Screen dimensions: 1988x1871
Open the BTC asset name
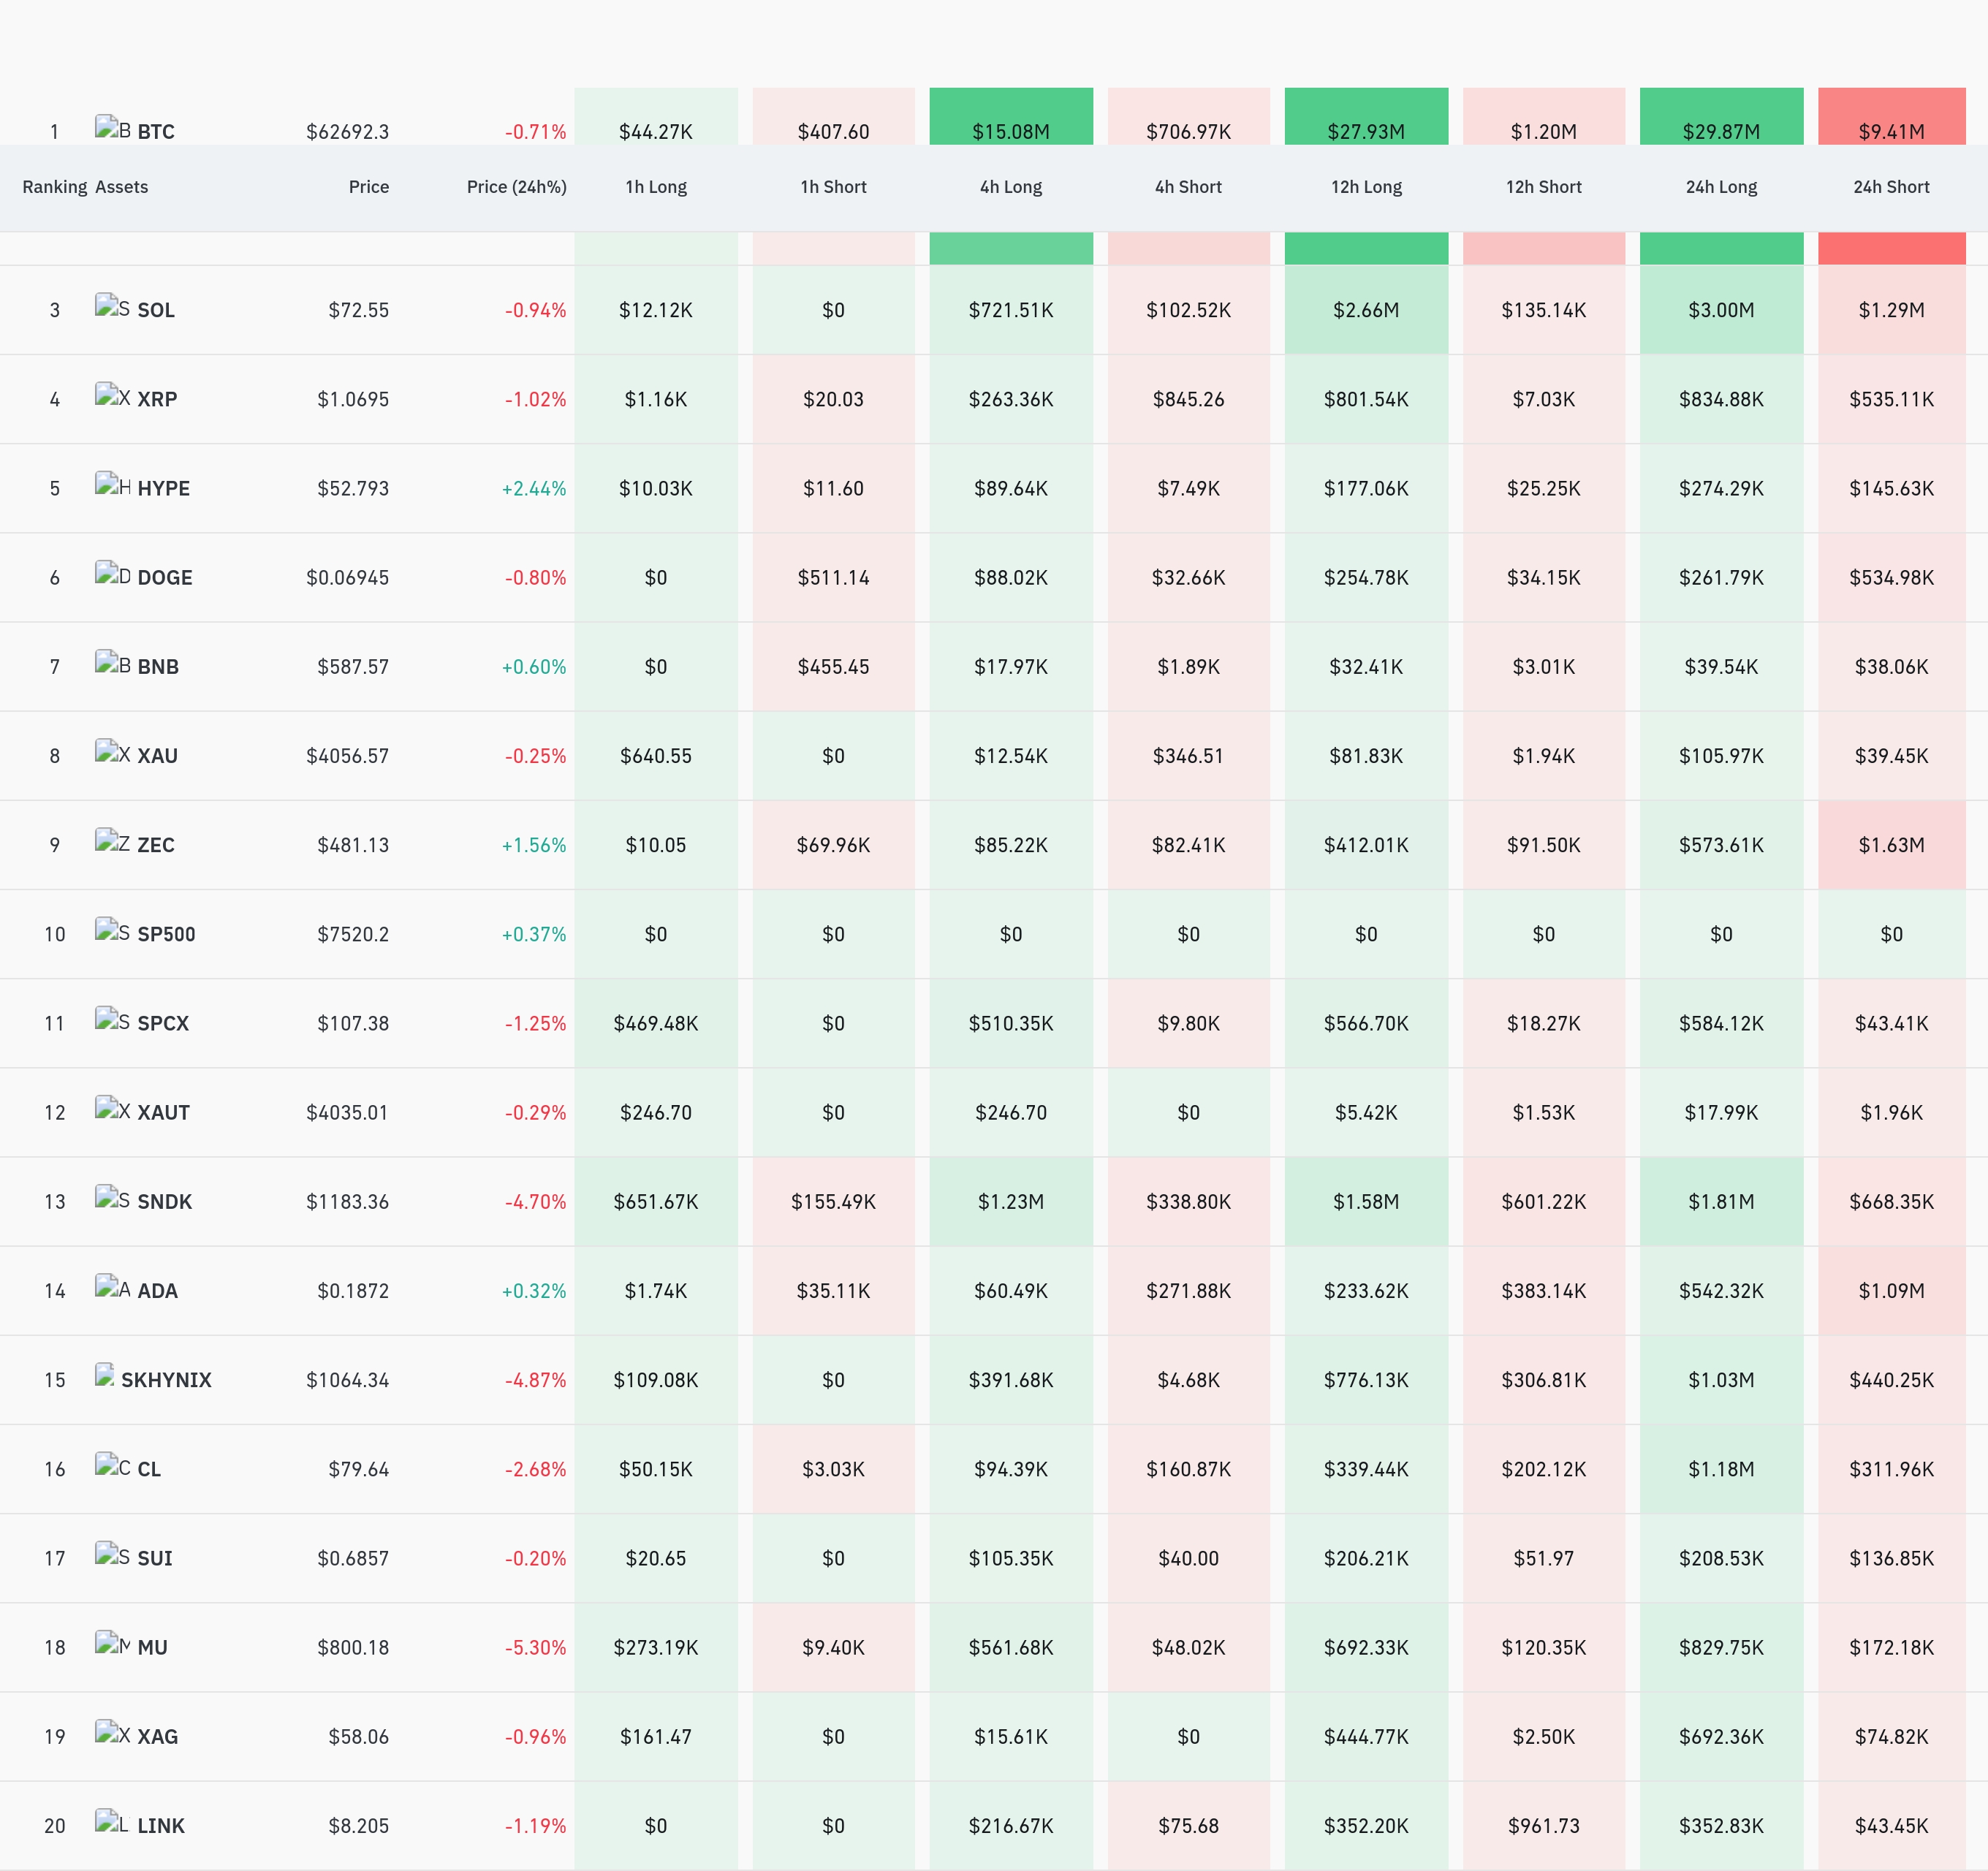(156, 131)
